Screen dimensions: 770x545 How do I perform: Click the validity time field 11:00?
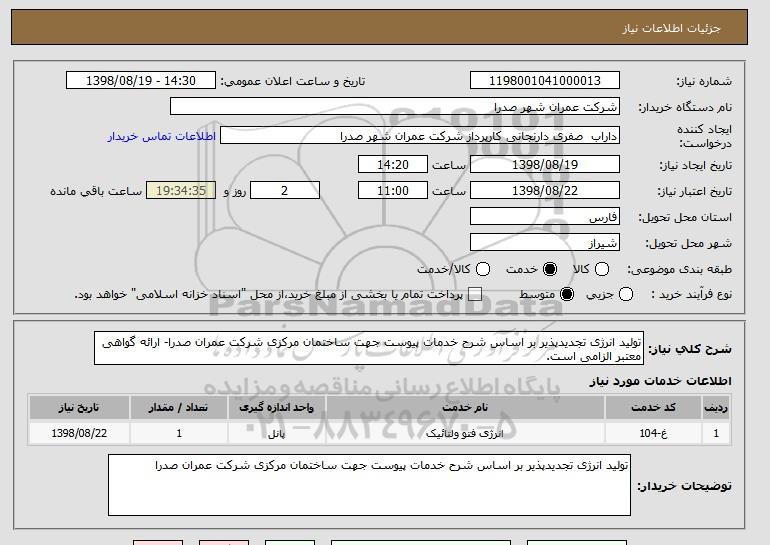[393, 191]
